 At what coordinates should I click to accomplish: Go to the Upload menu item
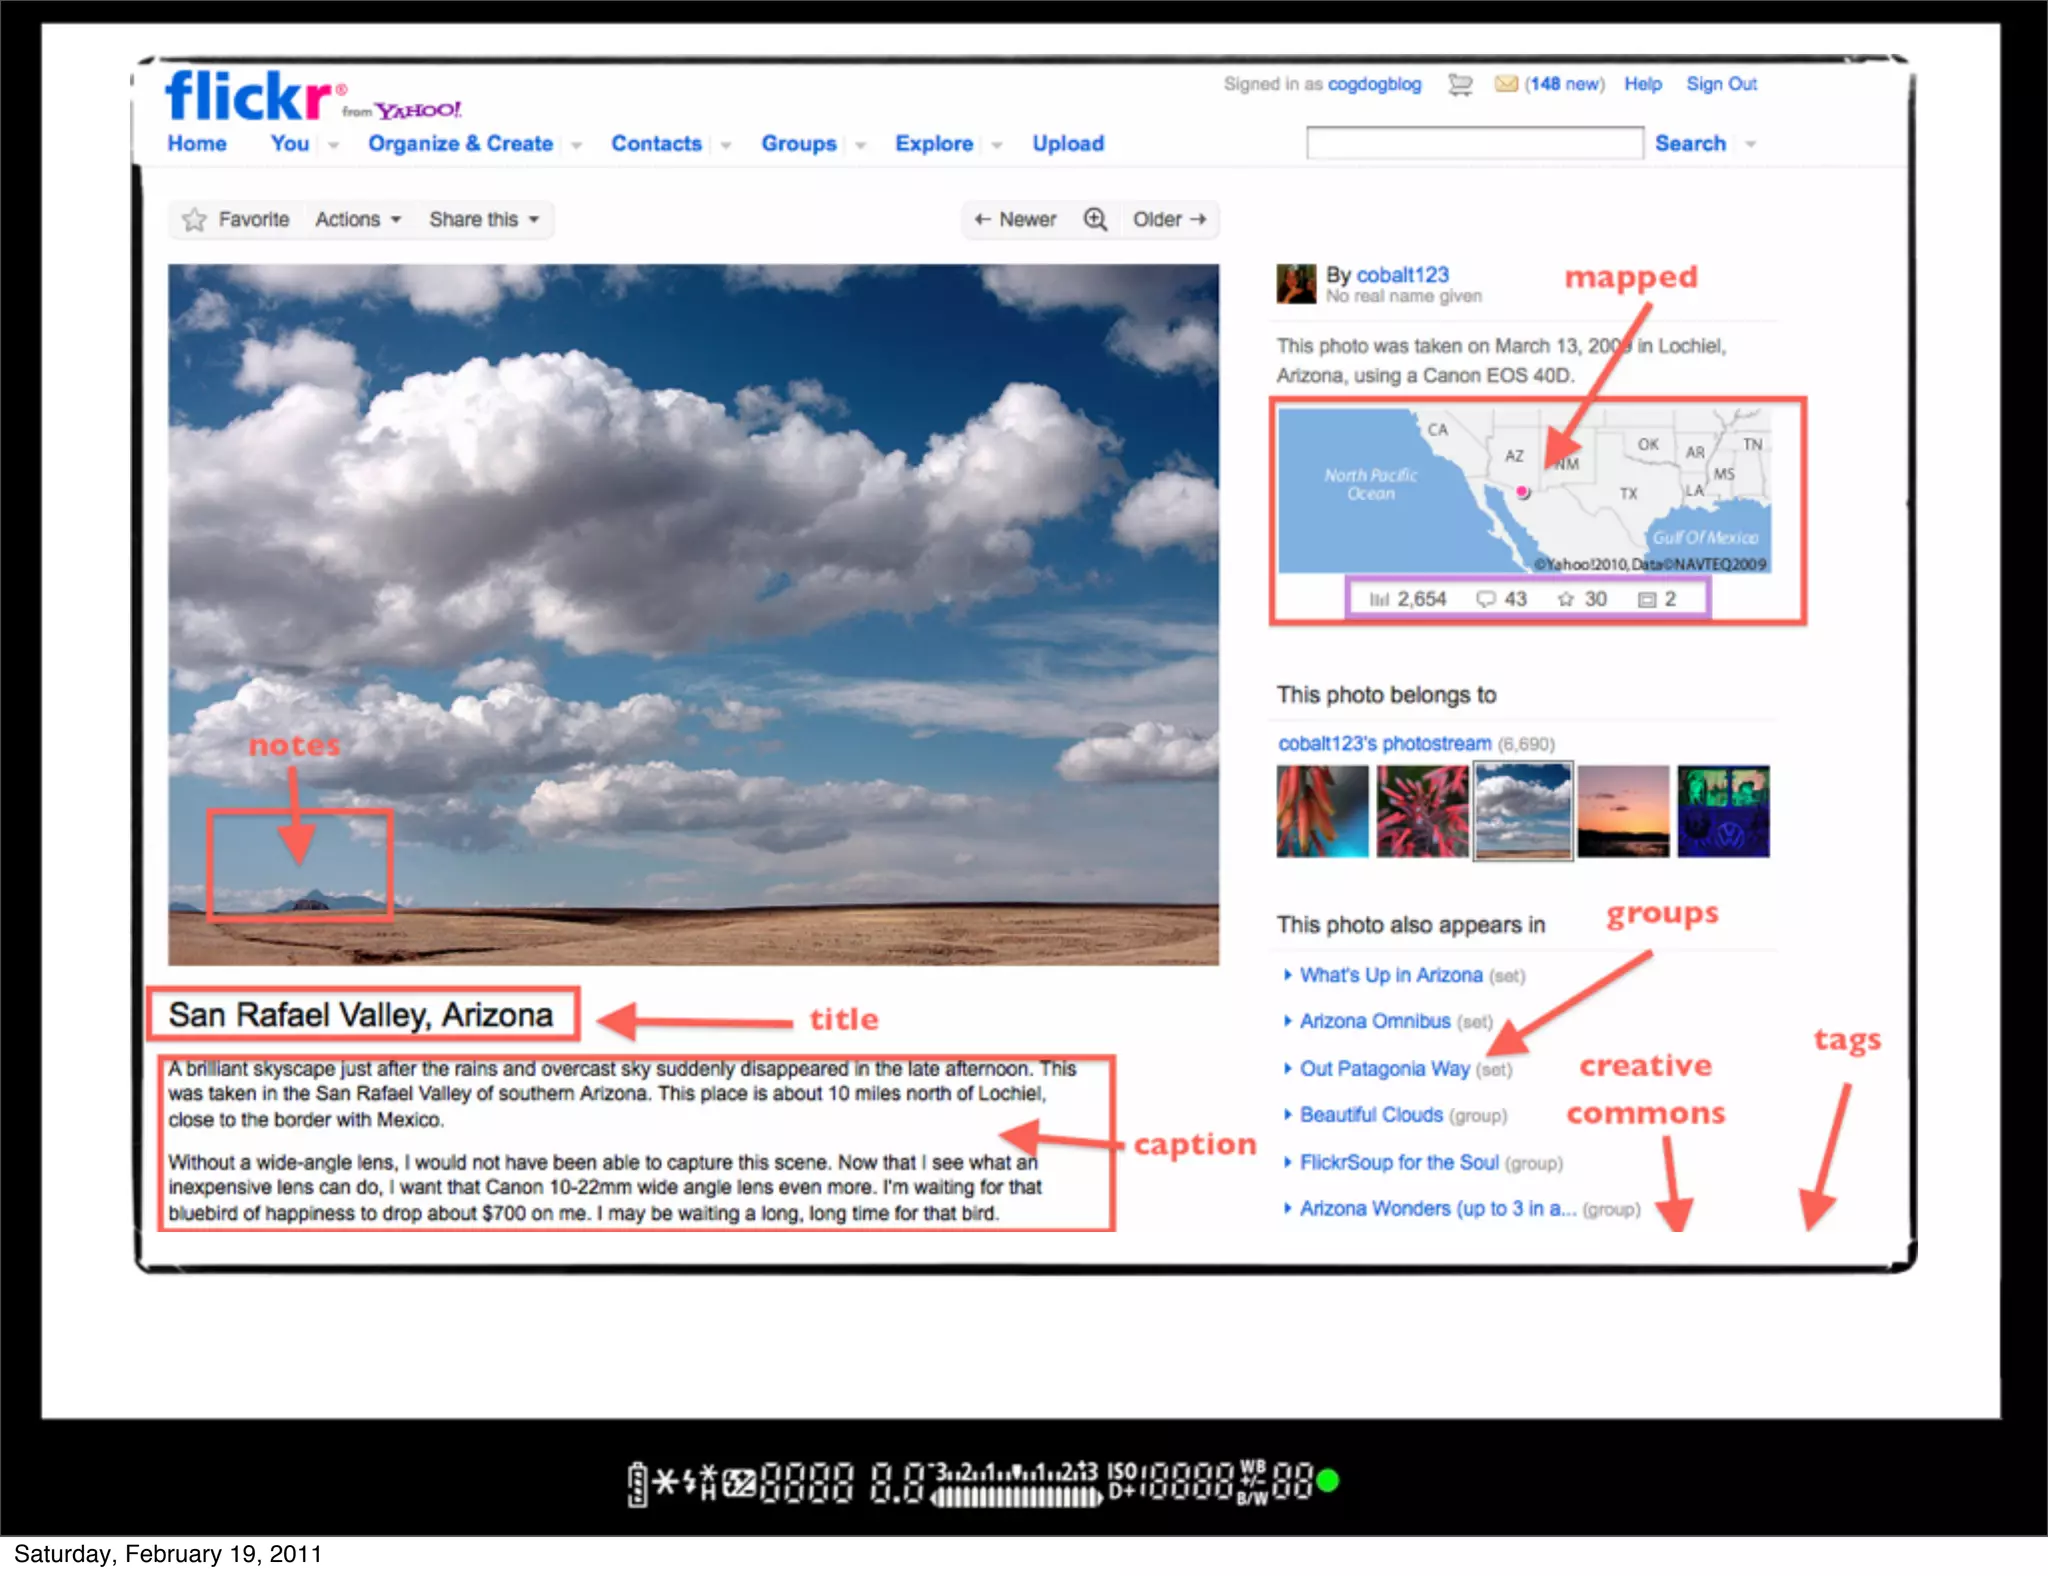(x=1068, y=143)
